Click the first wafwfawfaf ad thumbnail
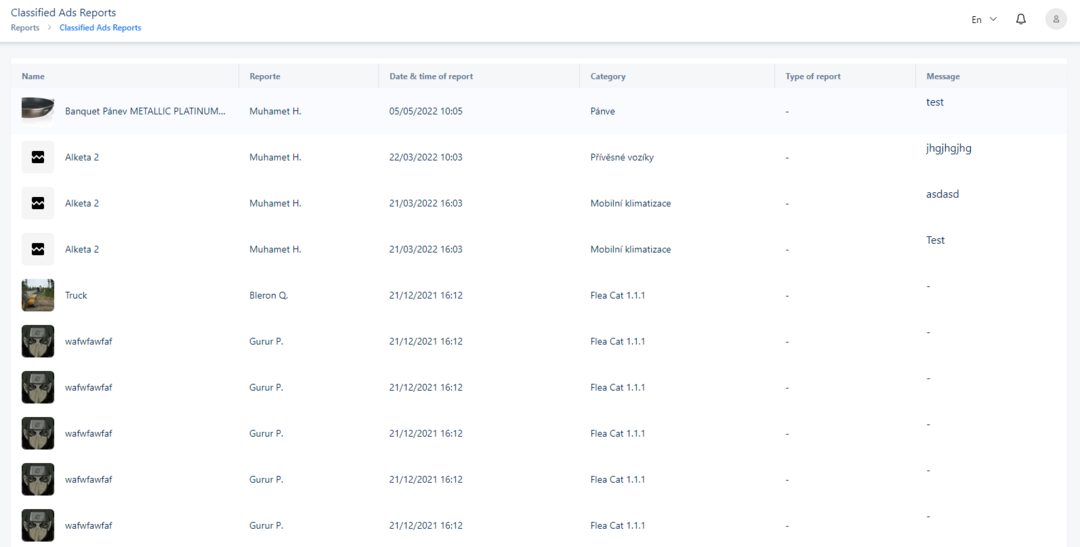This screenshot has width=1080, height=547. point(38,341)
